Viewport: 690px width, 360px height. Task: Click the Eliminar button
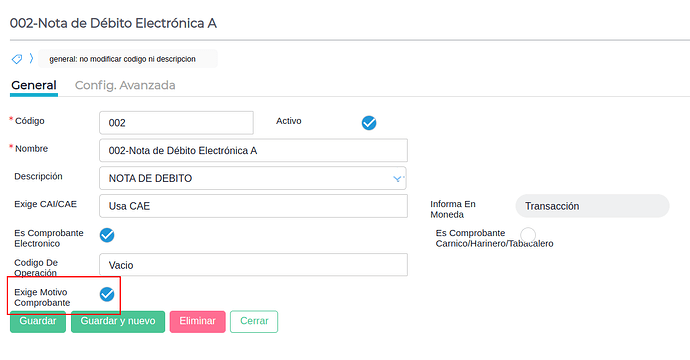[198, 321]
